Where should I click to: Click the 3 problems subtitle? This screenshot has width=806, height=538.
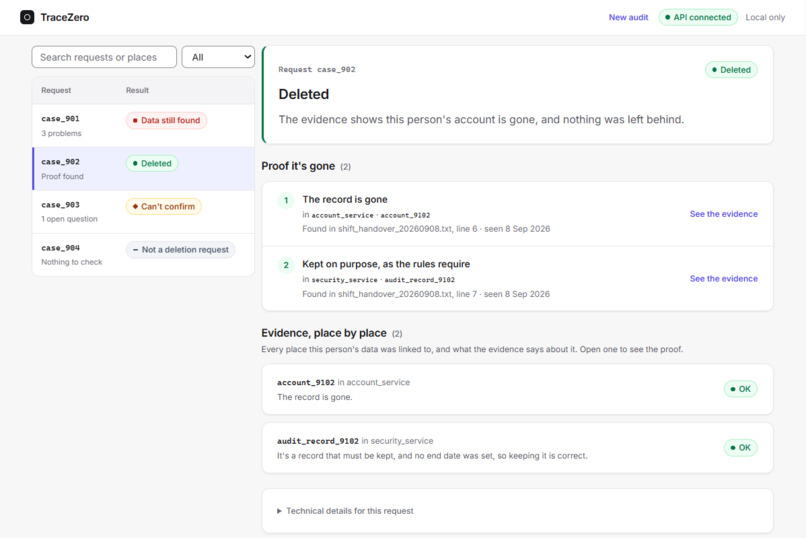click(x=61, y=134)
